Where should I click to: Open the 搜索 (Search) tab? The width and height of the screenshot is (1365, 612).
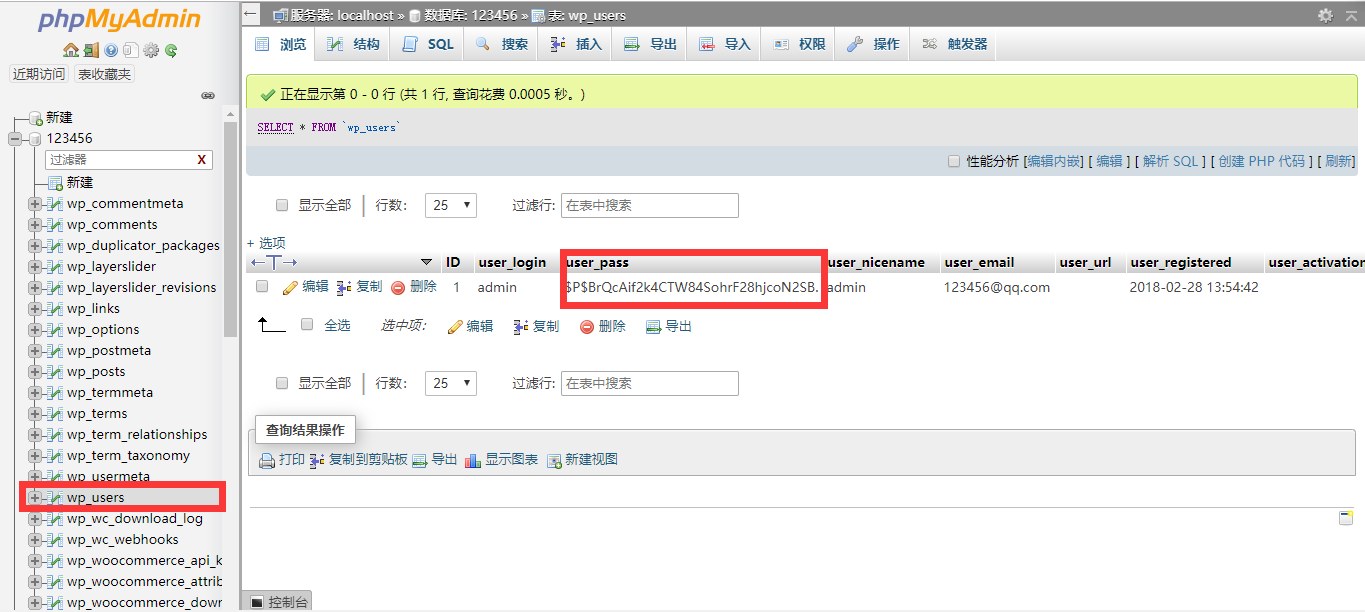click(x=501, y=44)
